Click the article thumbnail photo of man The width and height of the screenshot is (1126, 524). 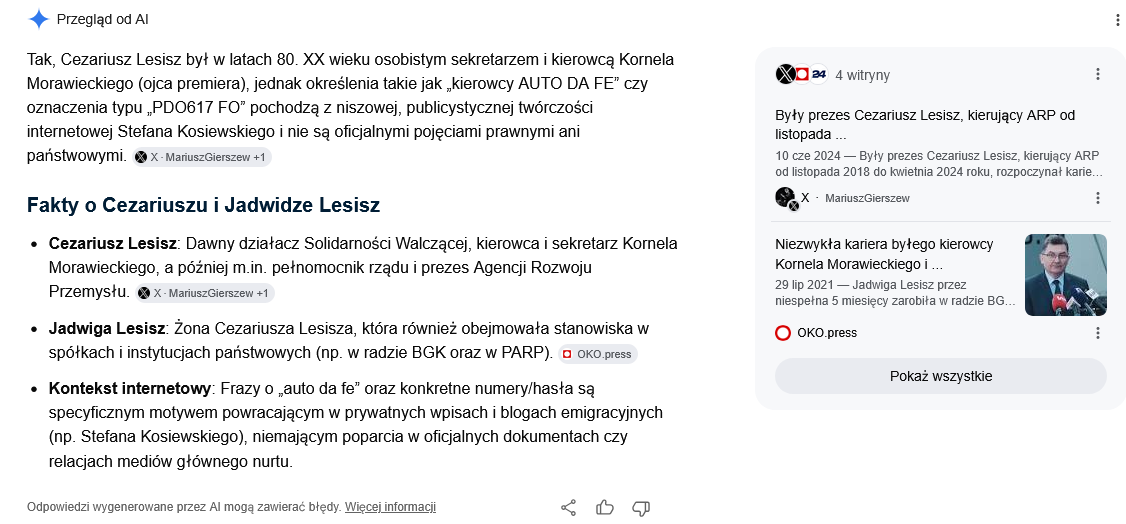point(1066,275)
